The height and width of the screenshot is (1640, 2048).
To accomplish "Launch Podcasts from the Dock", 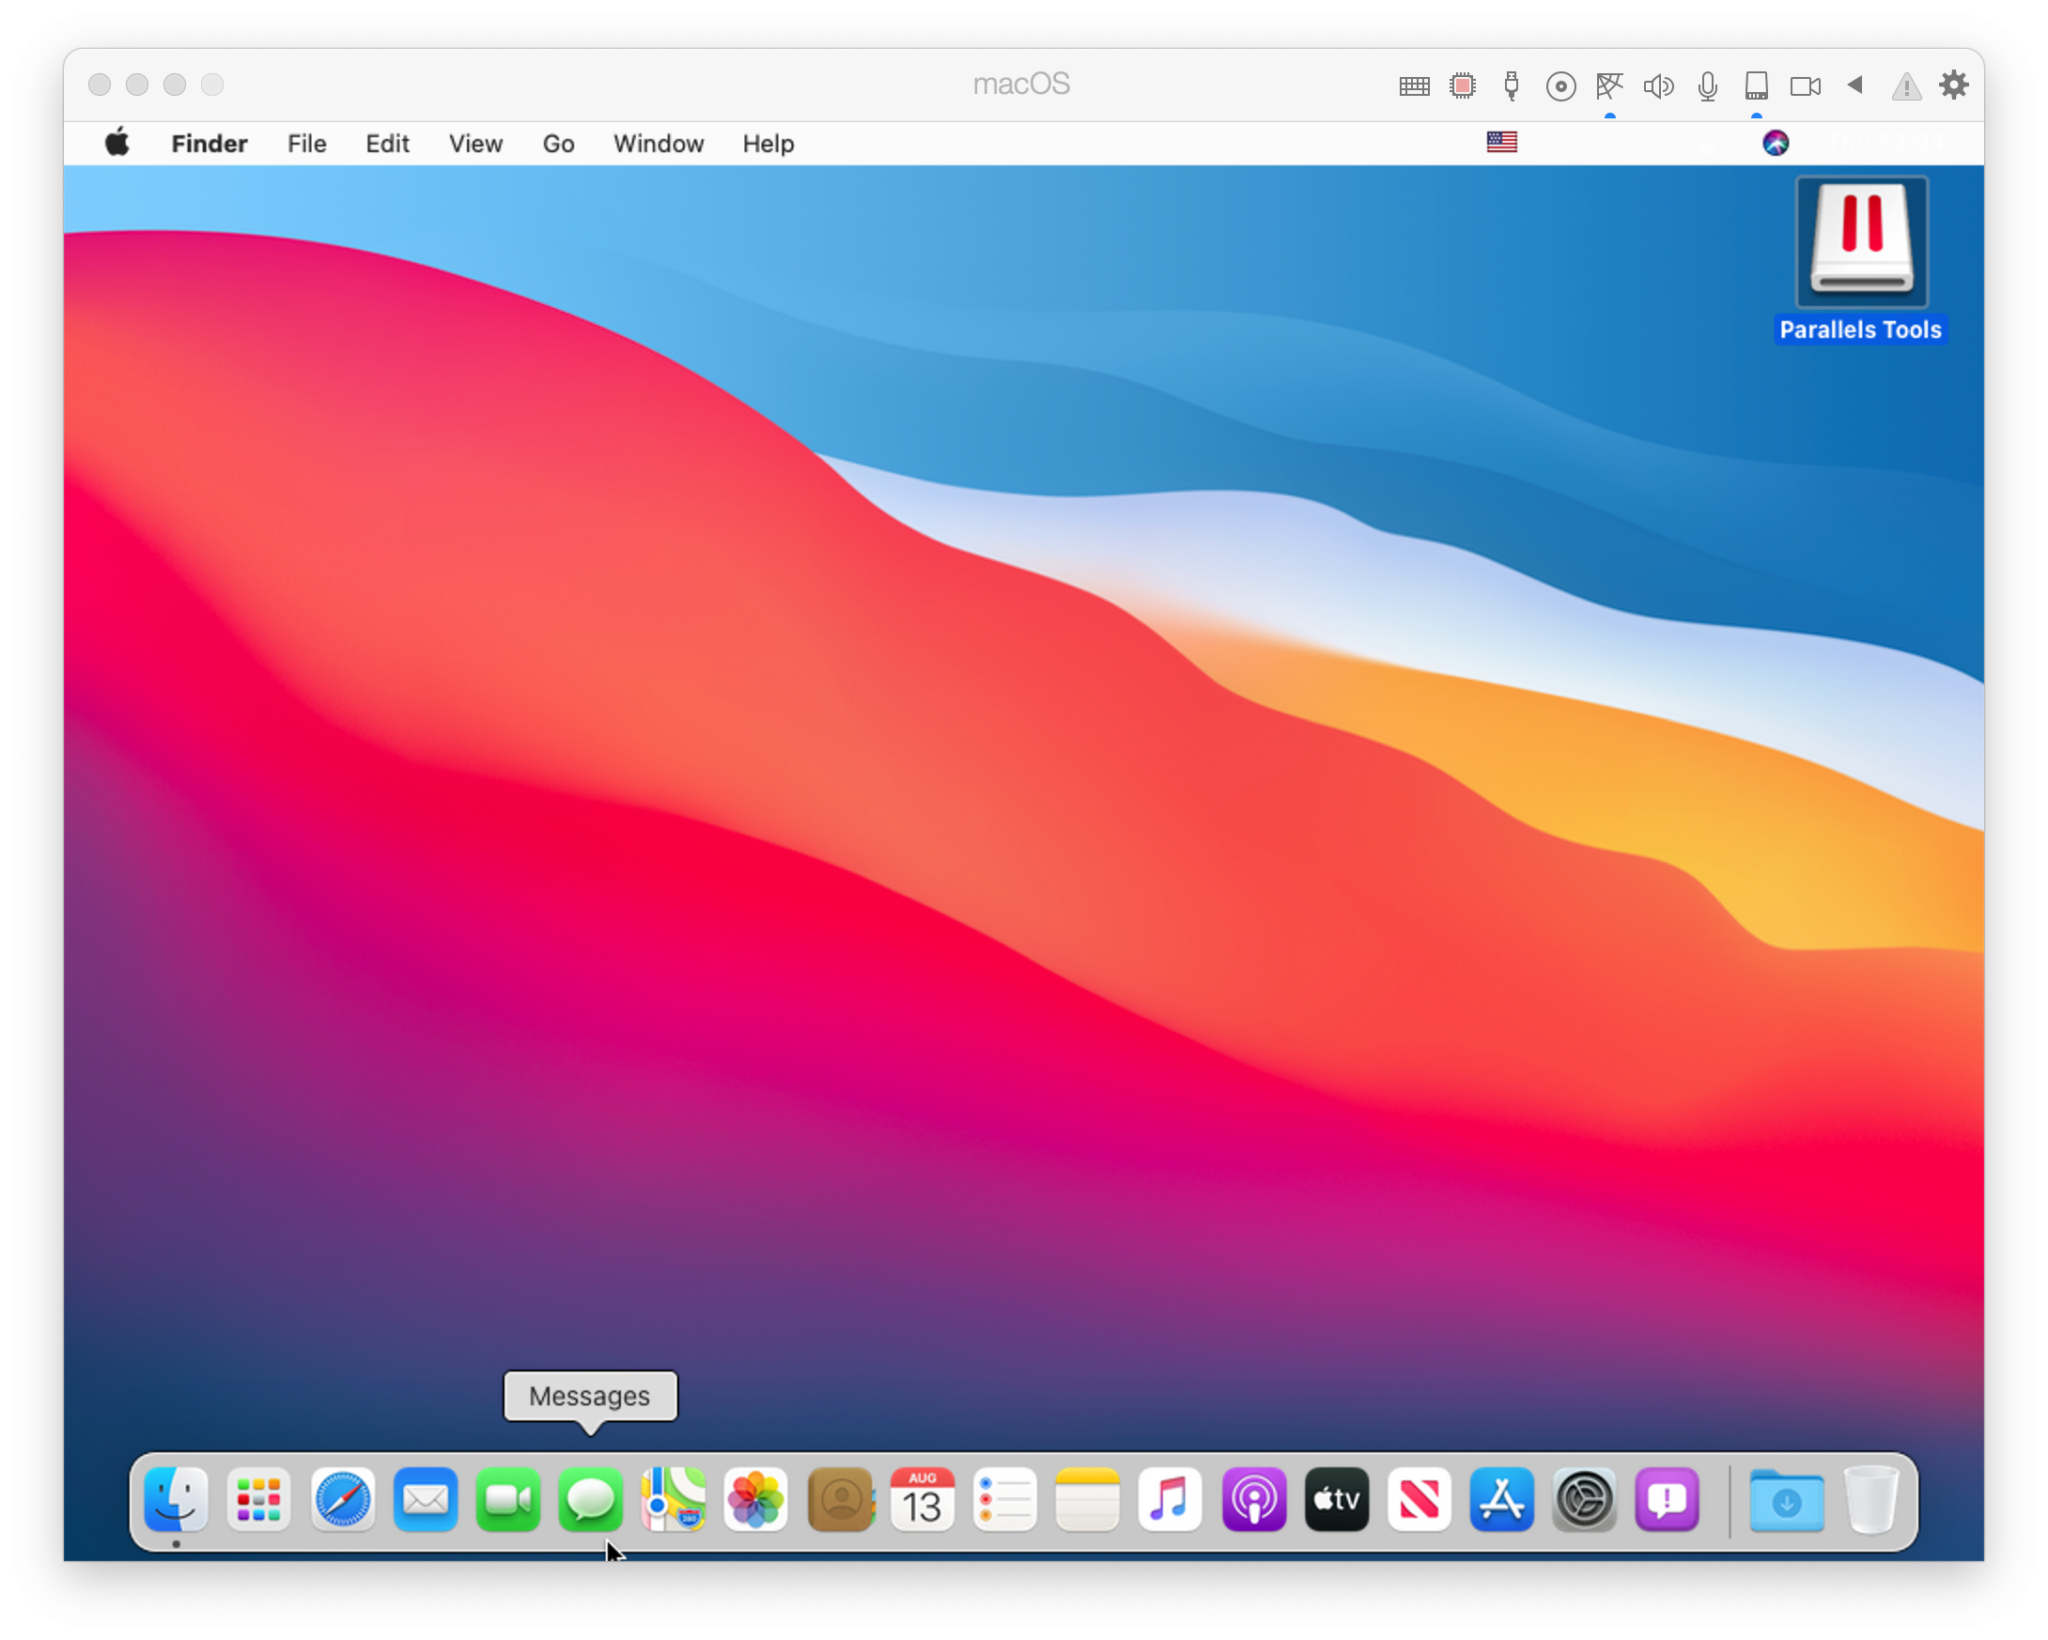I will [1254, 1499].
